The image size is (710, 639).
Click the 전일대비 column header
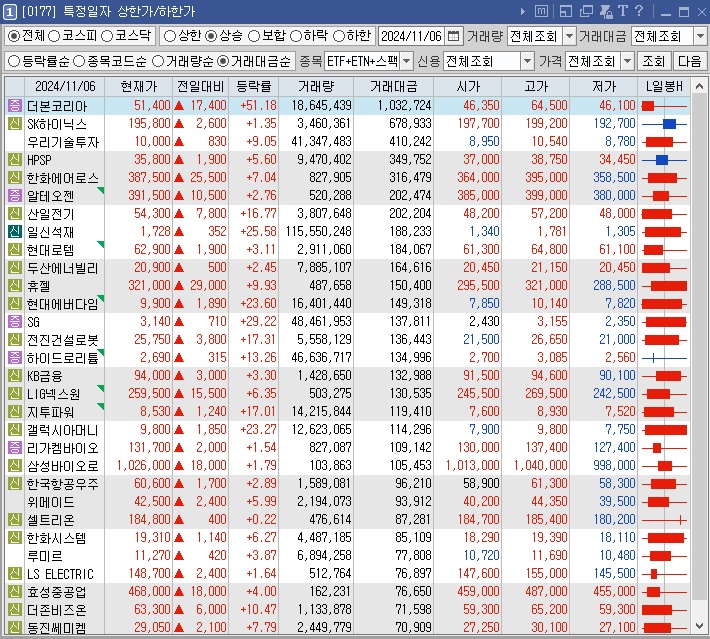pos(201,86)
